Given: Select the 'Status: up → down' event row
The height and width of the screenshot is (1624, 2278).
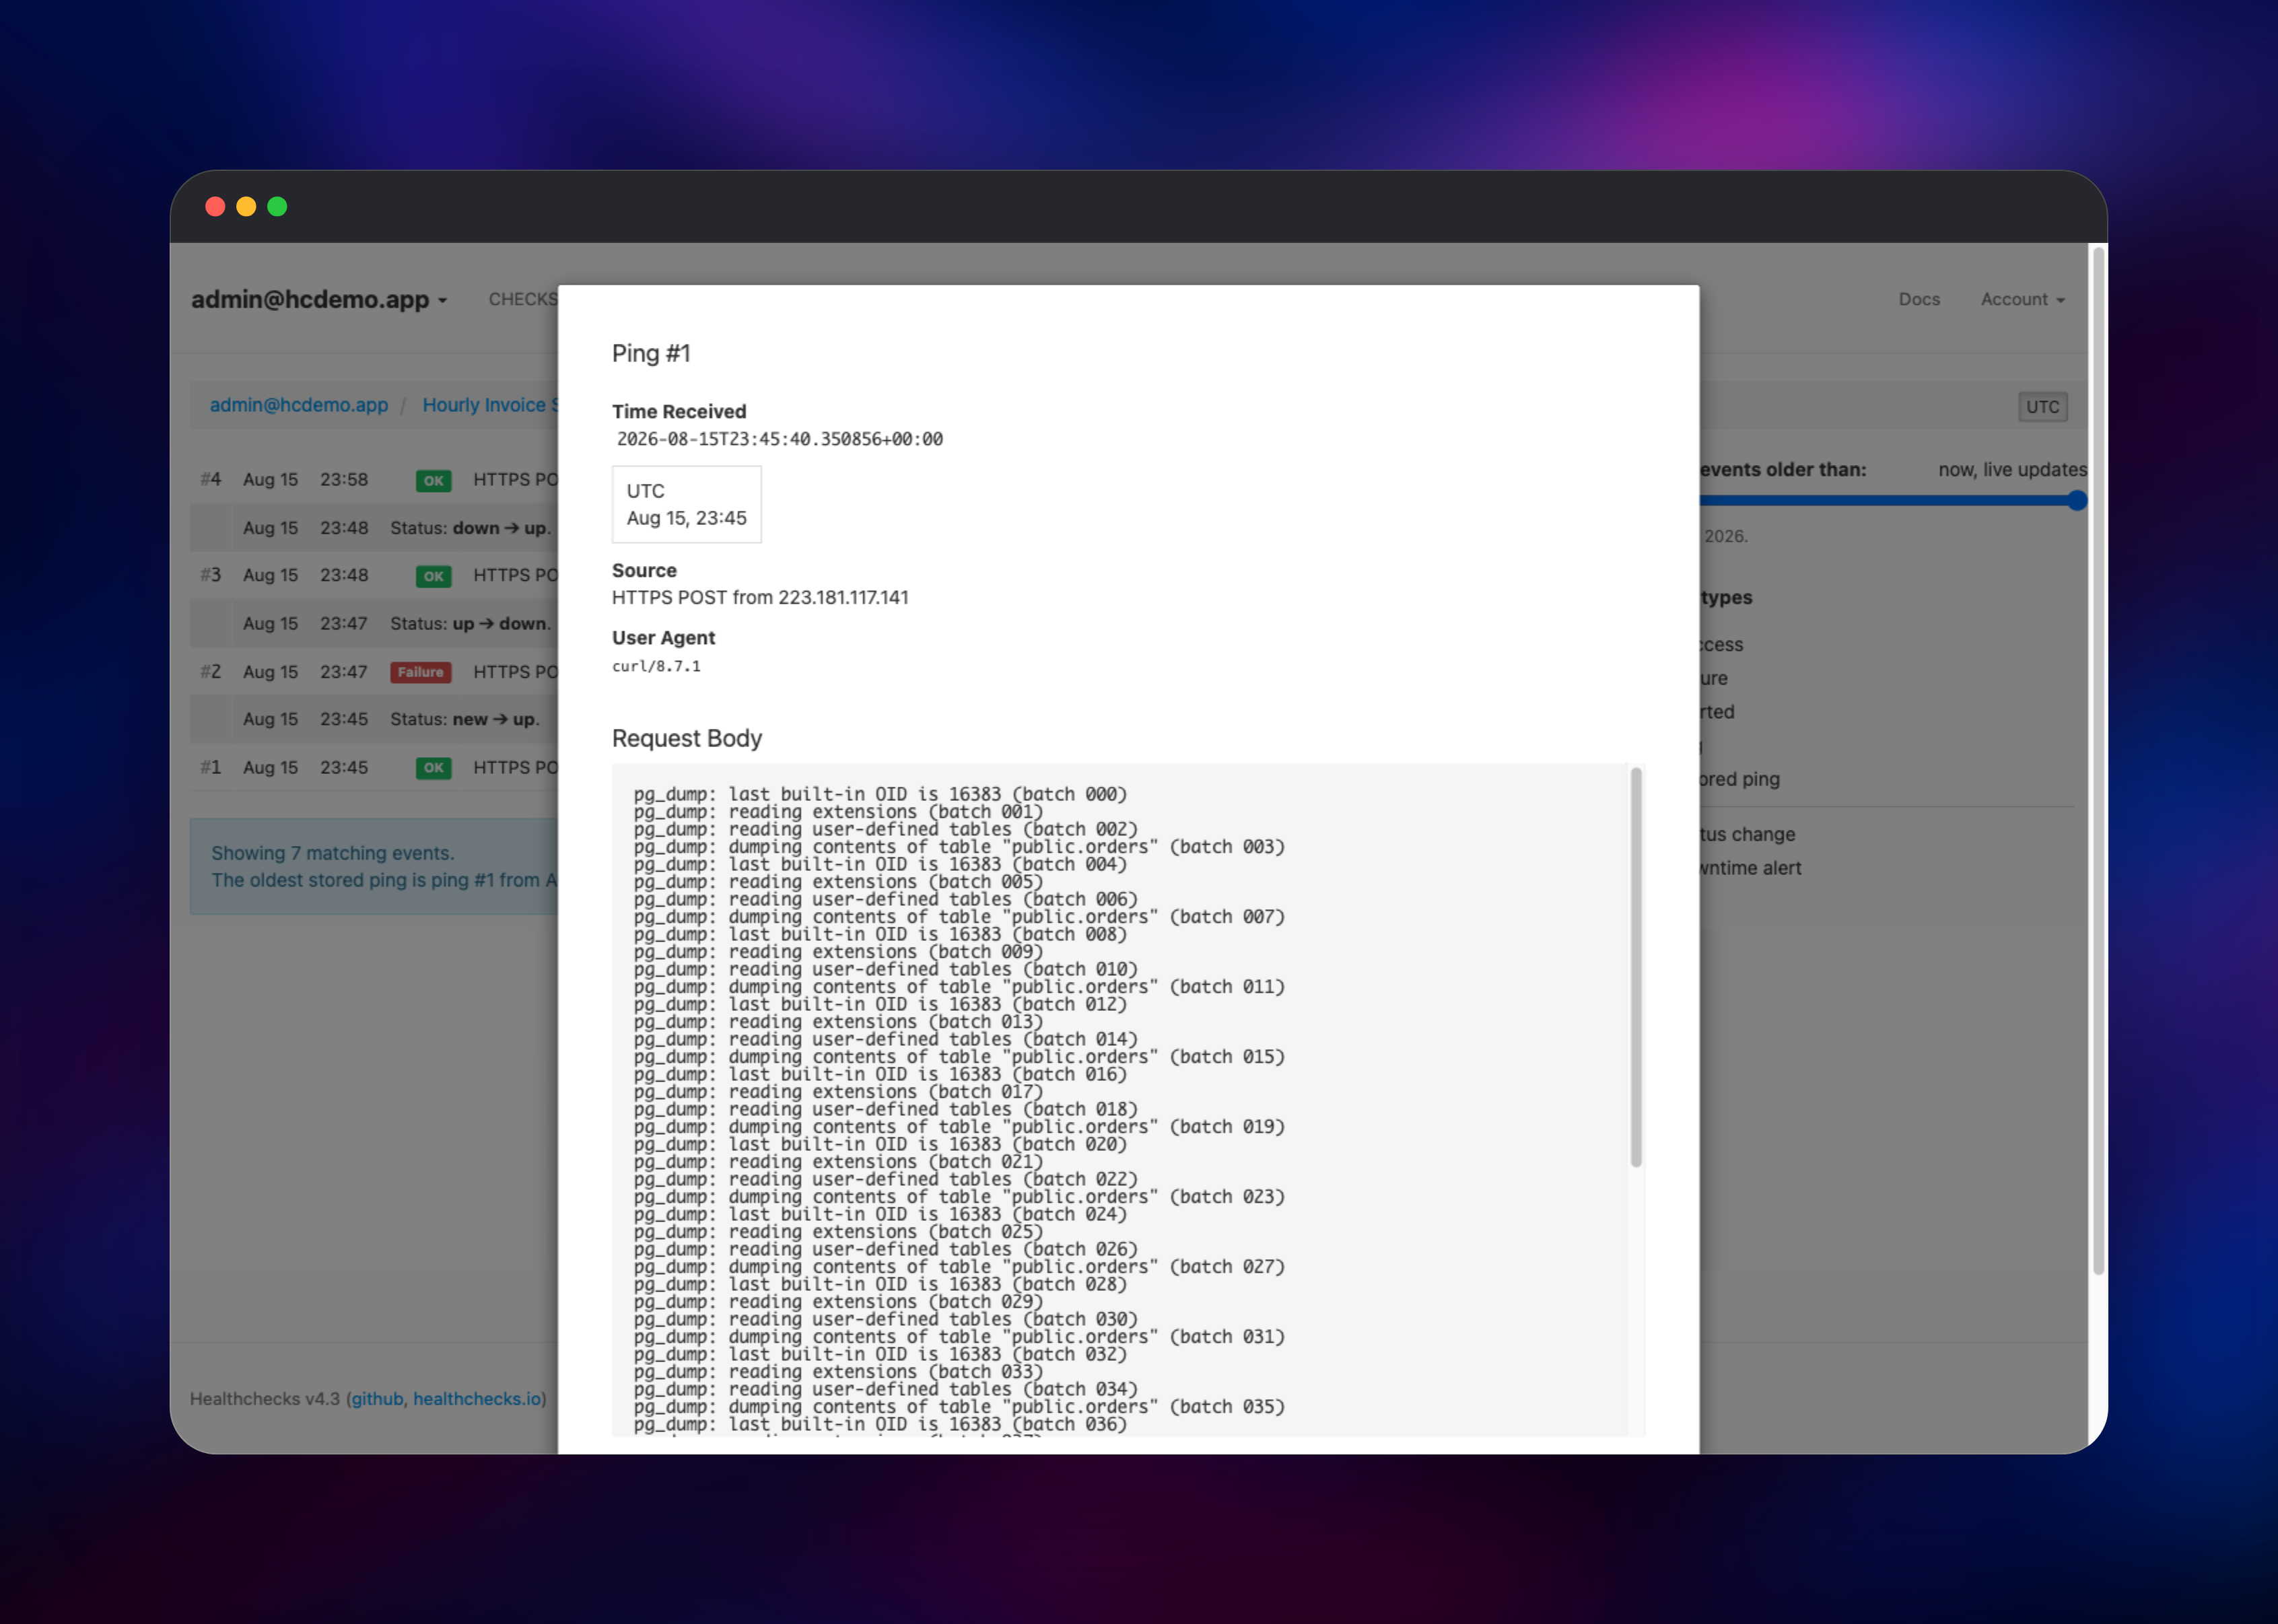Looking at the screenshot, I should coord(374,624).
